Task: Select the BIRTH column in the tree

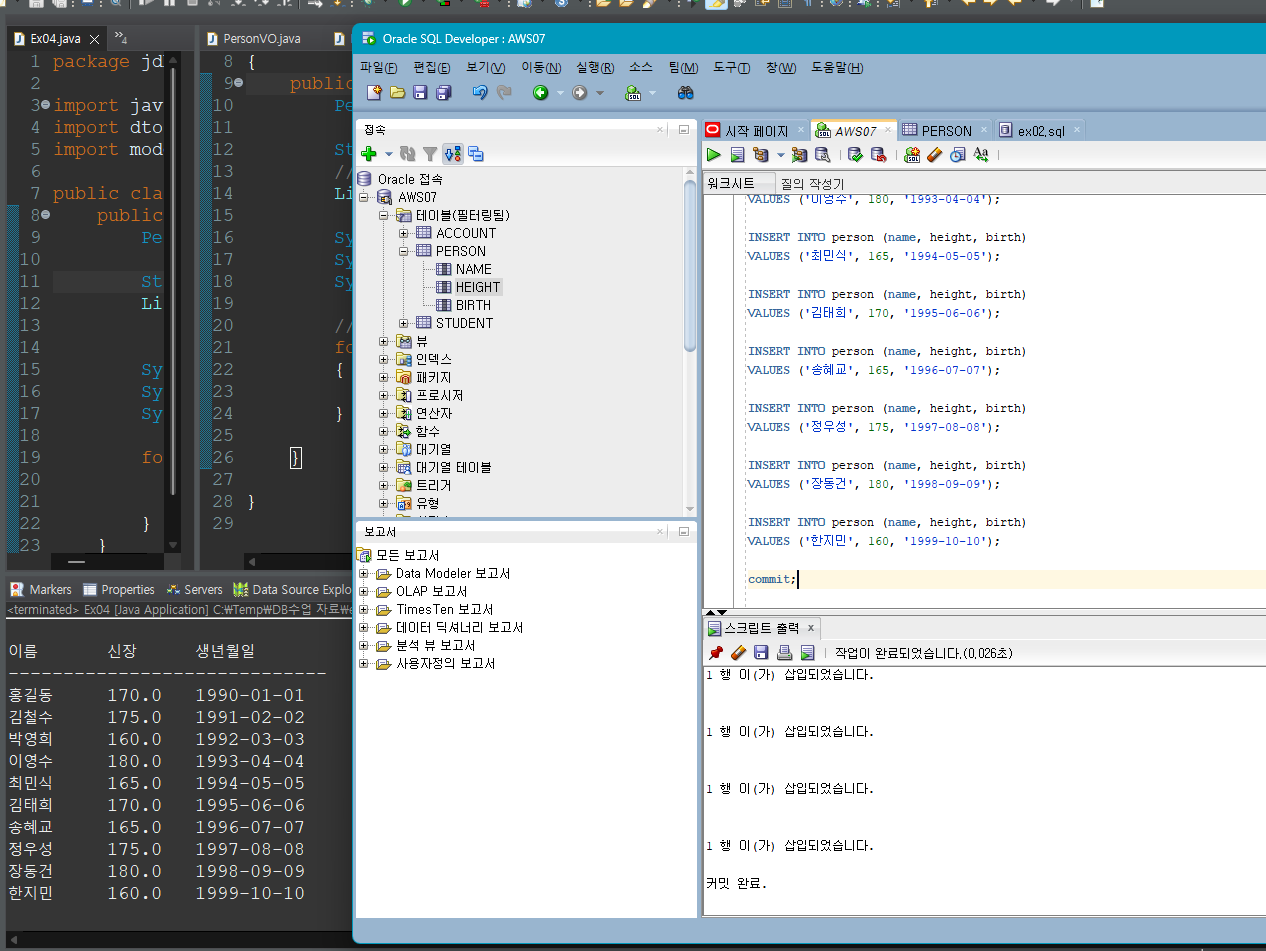Action: coord(473,305)
